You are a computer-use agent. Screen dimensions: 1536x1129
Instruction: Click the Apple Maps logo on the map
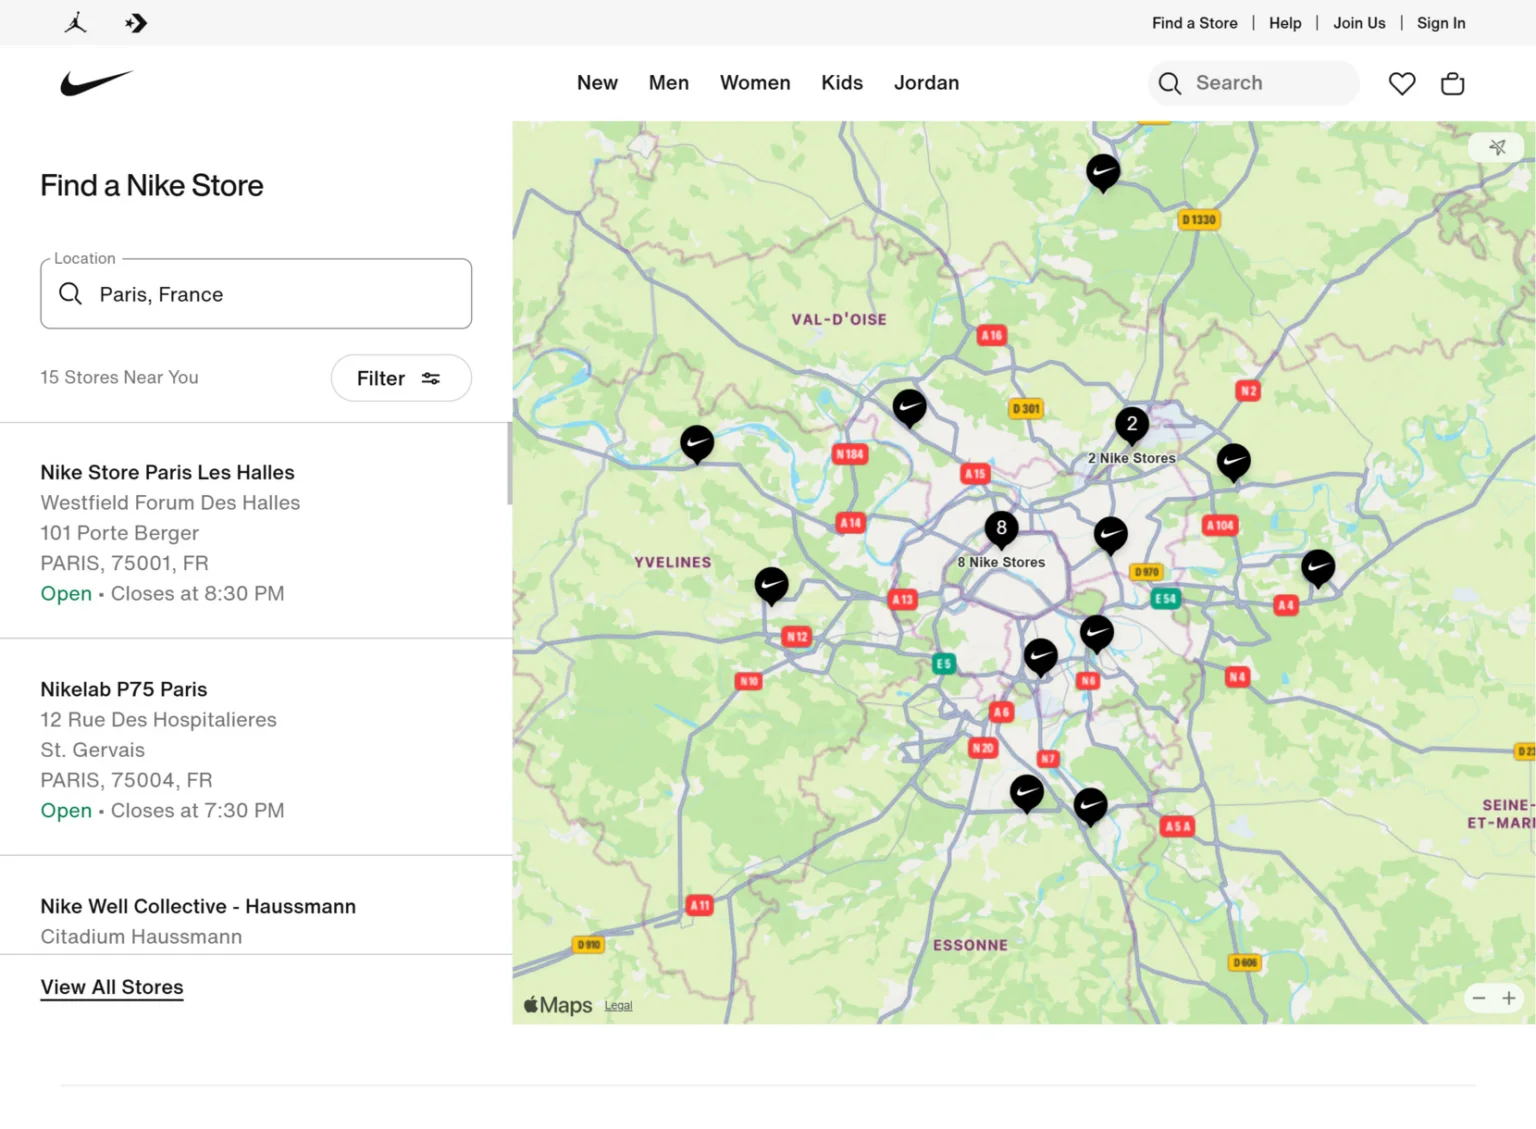click(x=556, y=1005)
